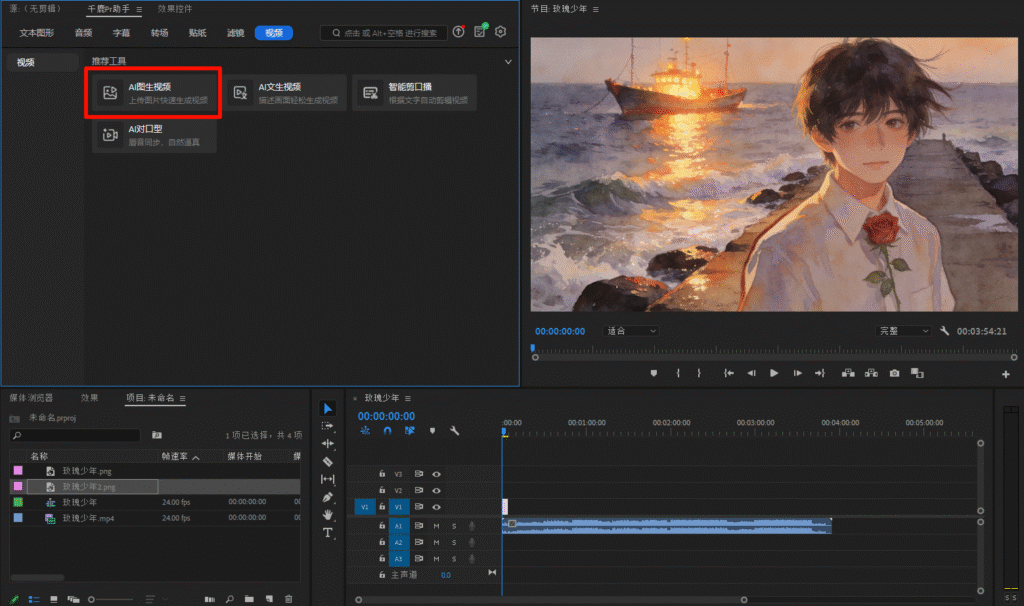Image resolution: width=1024 pixels, height=606 pixels.
Task: Launch the 智能剪口播 tool
Action: [414, 93]
